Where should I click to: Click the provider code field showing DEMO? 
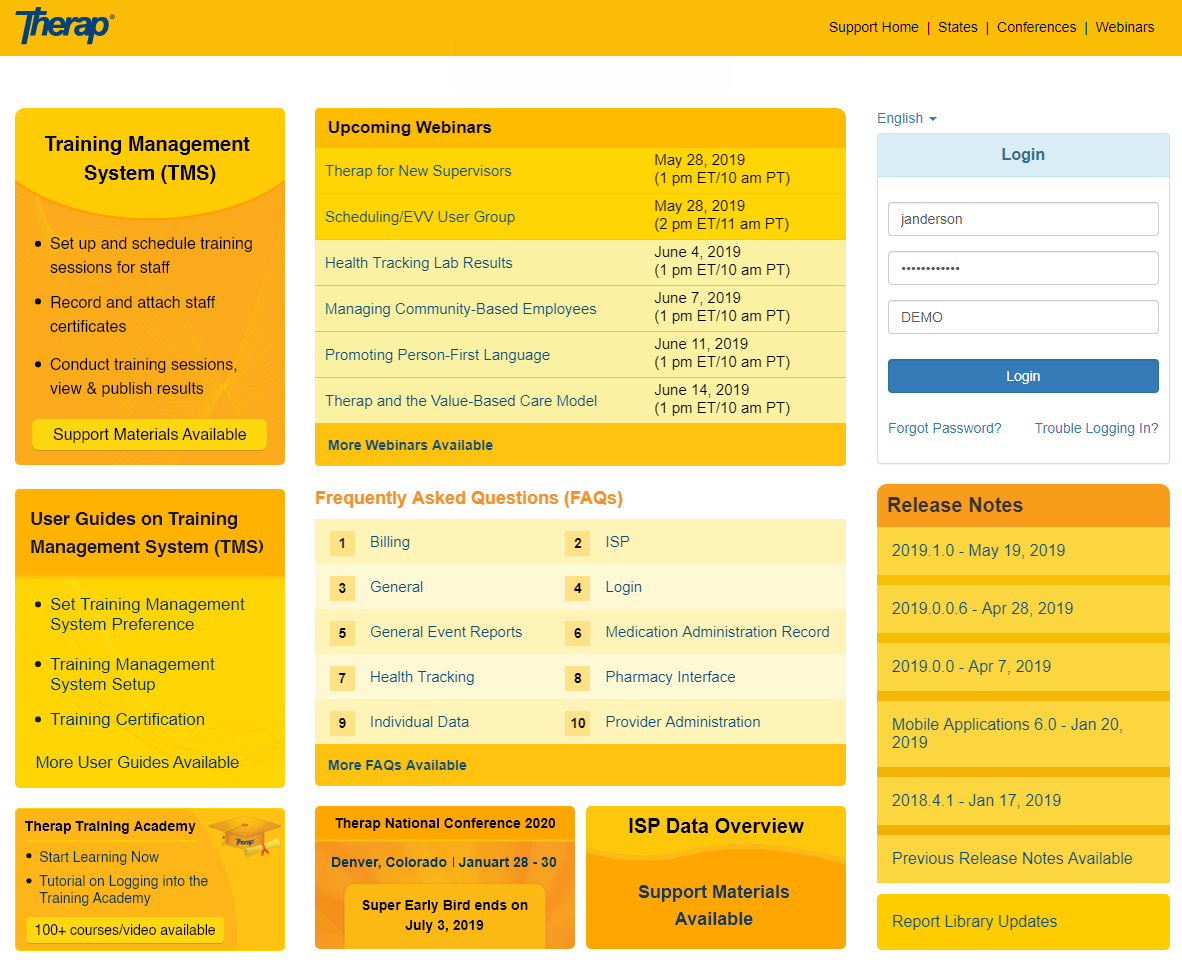tap(1022, 317)
